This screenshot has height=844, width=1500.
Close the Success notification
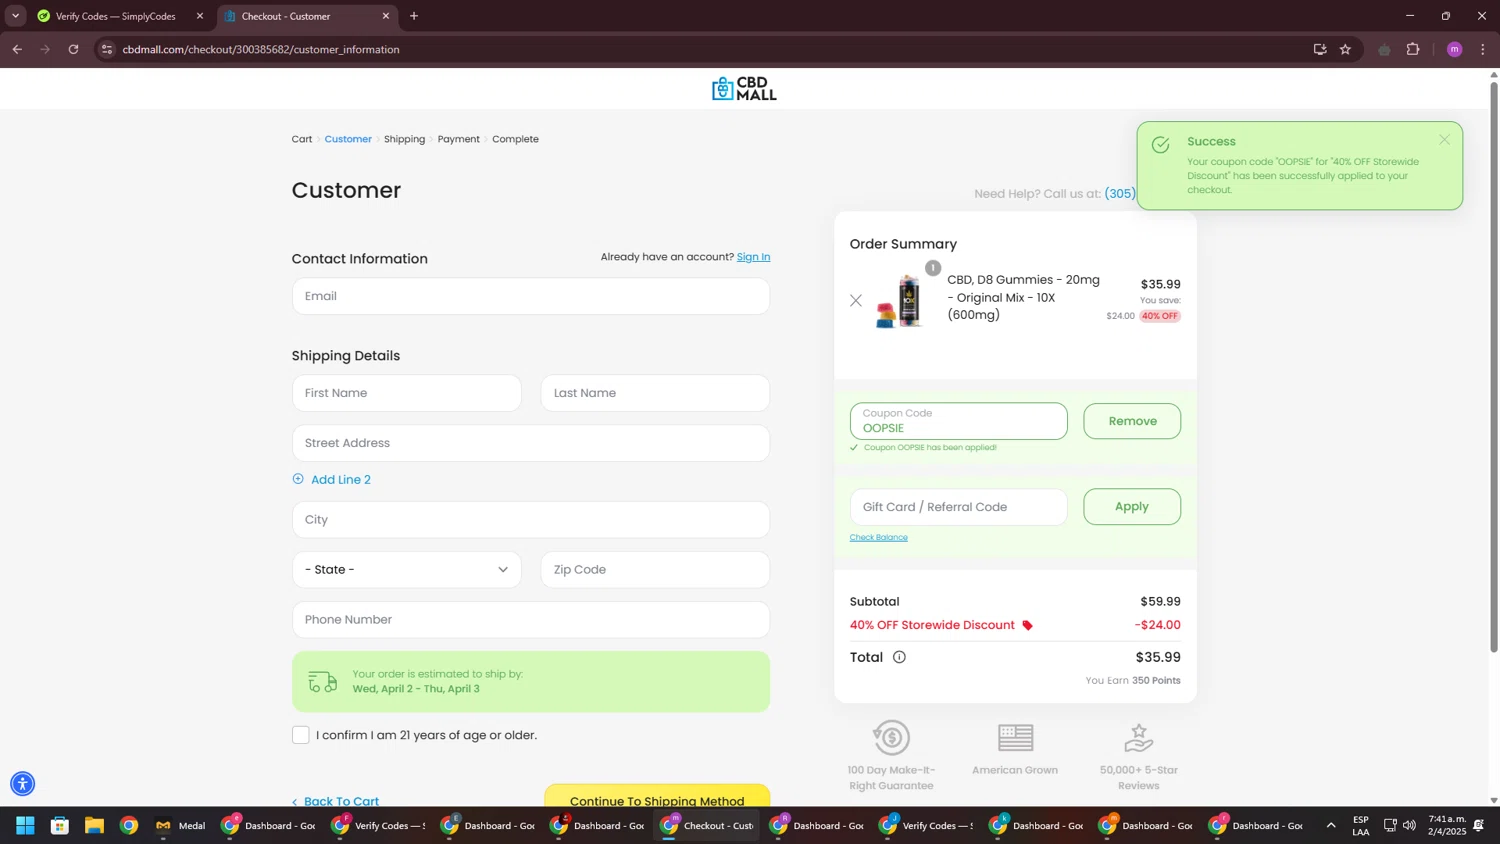click(x=1444, y=140)
